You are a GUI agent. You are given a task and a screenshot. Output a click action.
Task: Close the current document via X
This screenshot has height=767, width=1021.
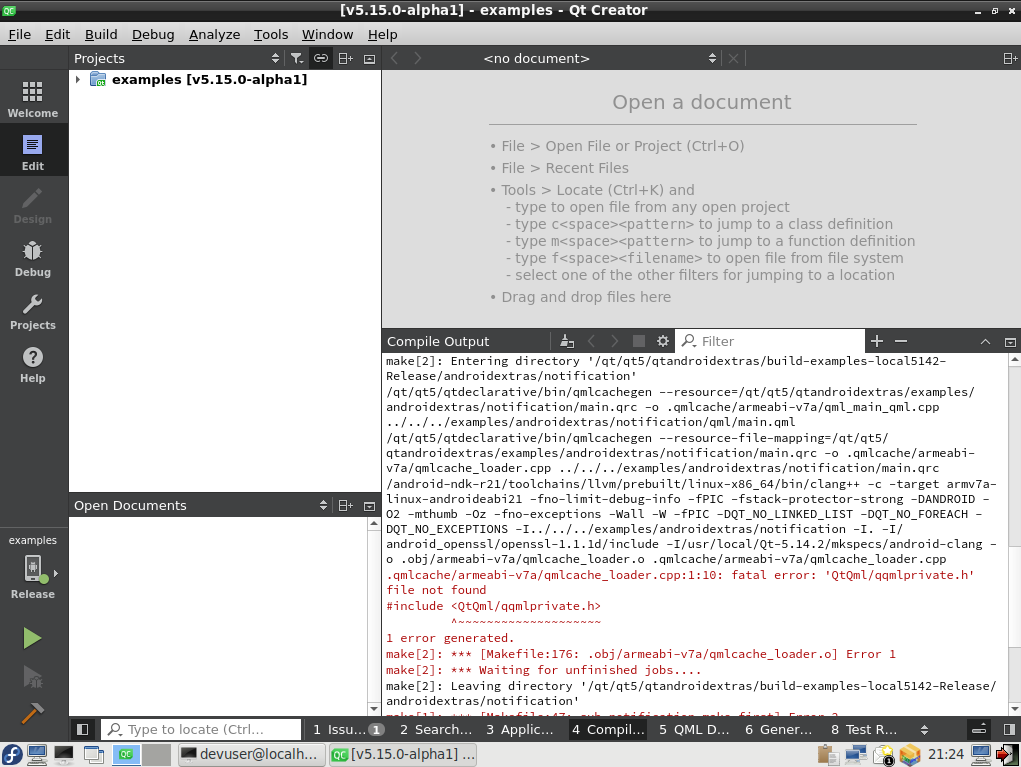[x=733, y=59]
